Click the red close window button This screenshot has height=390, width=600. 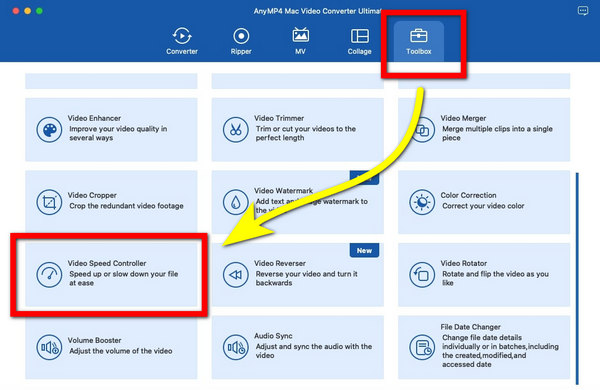(16, 11)
